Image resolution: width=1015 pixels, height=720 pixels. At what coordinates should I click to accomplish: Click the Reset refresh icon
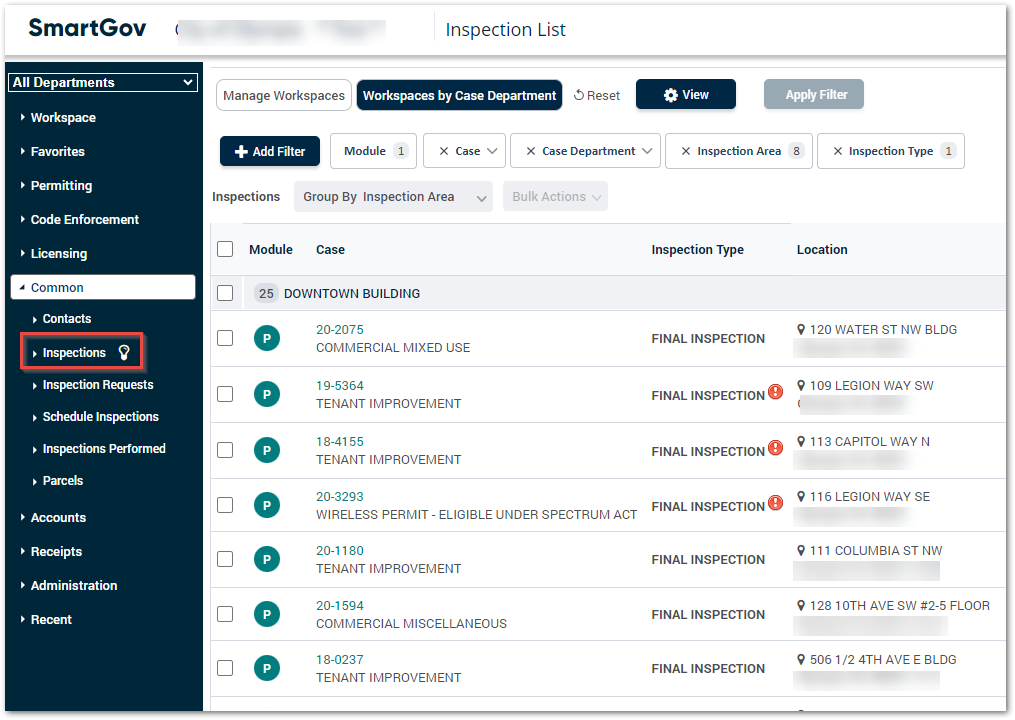tap(578, 94)
